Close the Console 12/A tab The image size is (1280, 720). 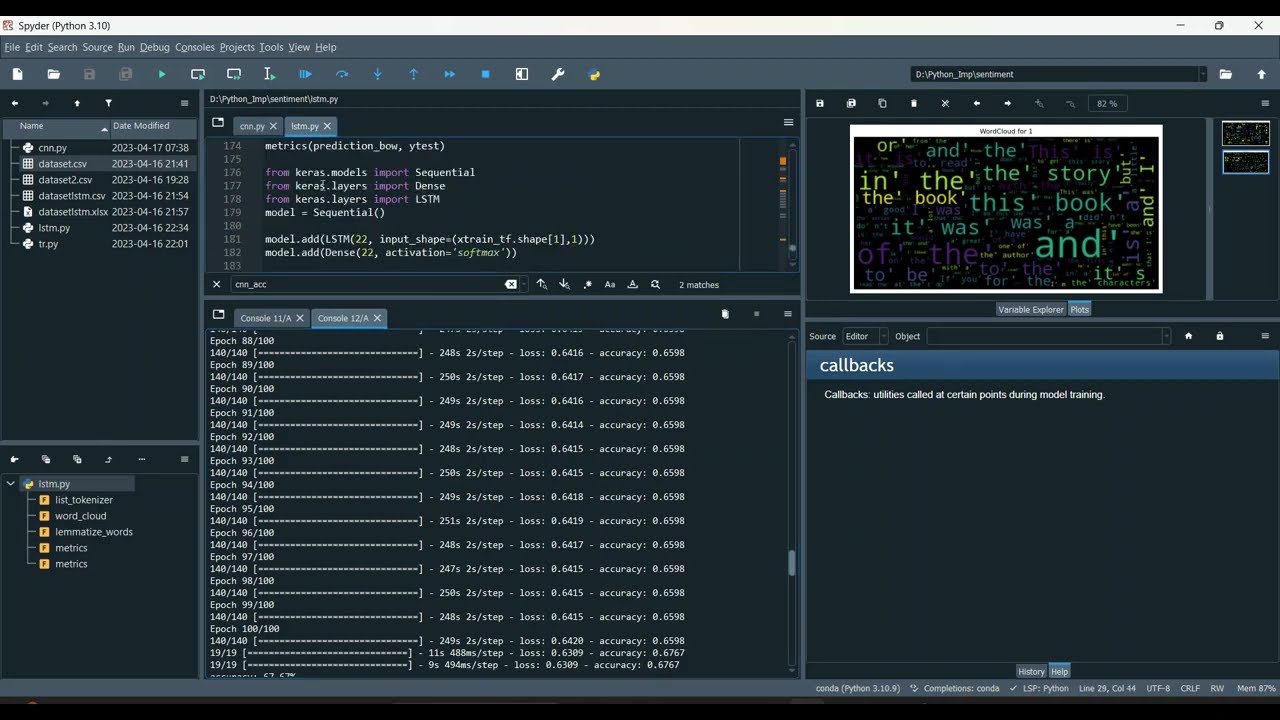click(x=377, y=318)
